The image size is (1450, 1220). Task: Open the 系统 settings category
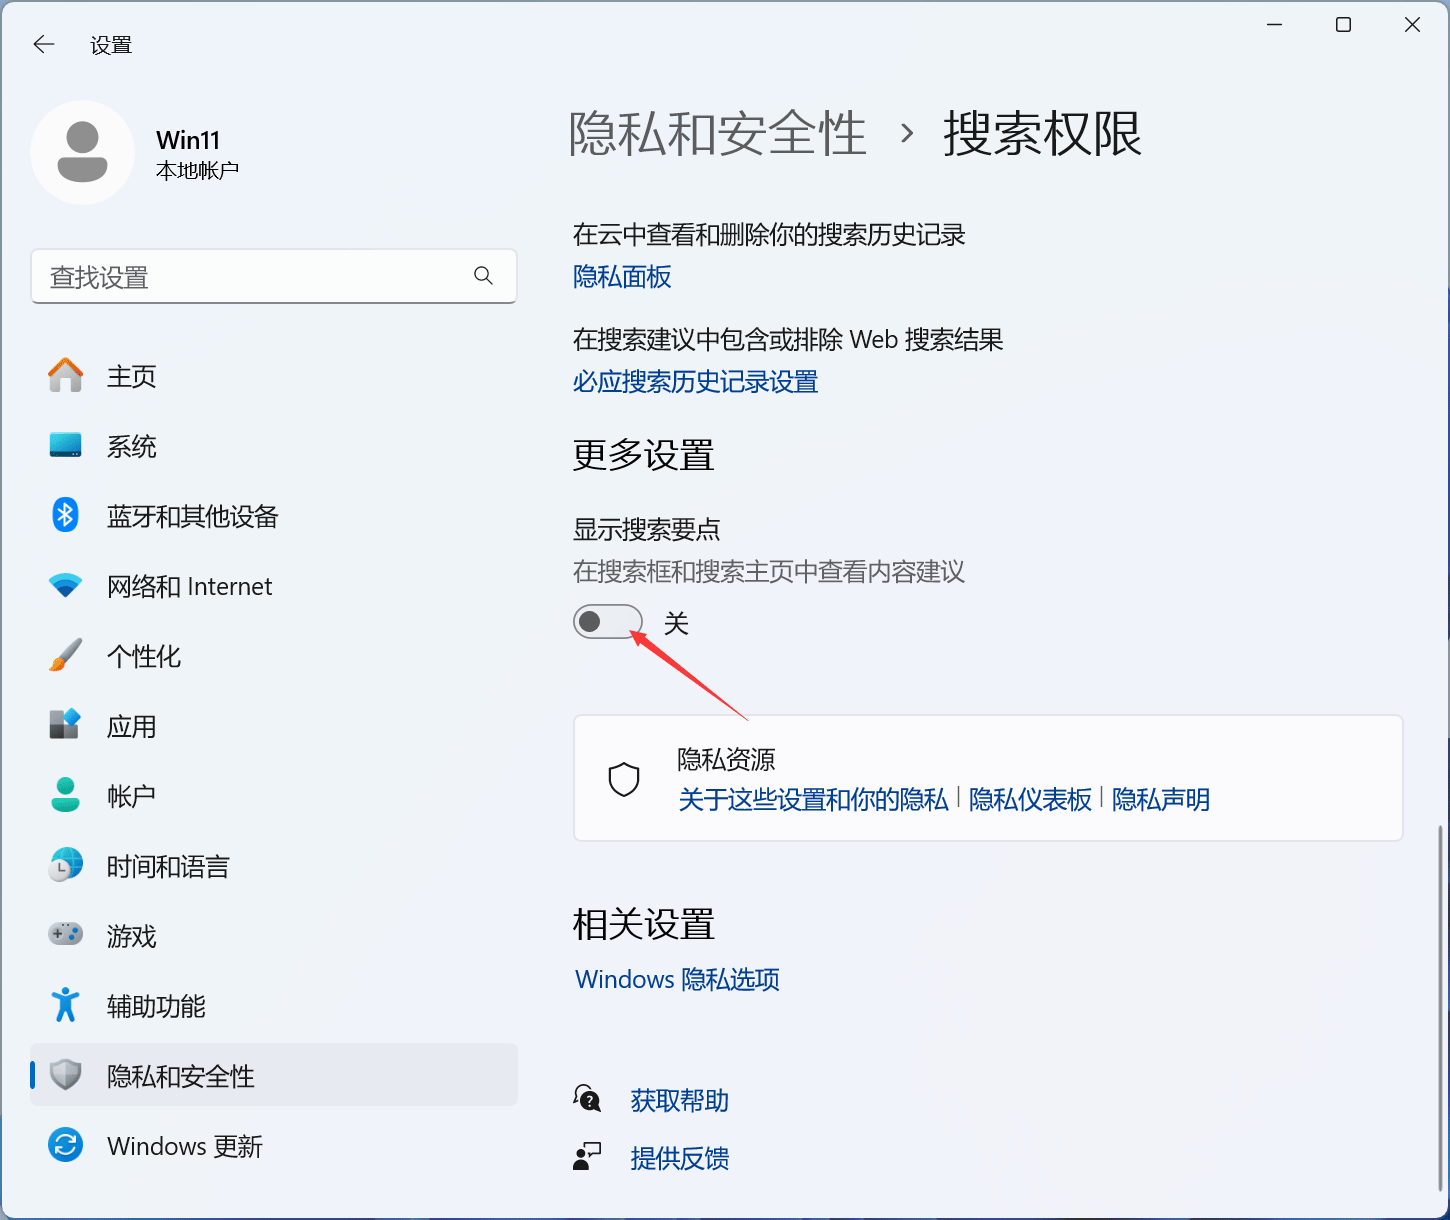click(x=131, y=447)
